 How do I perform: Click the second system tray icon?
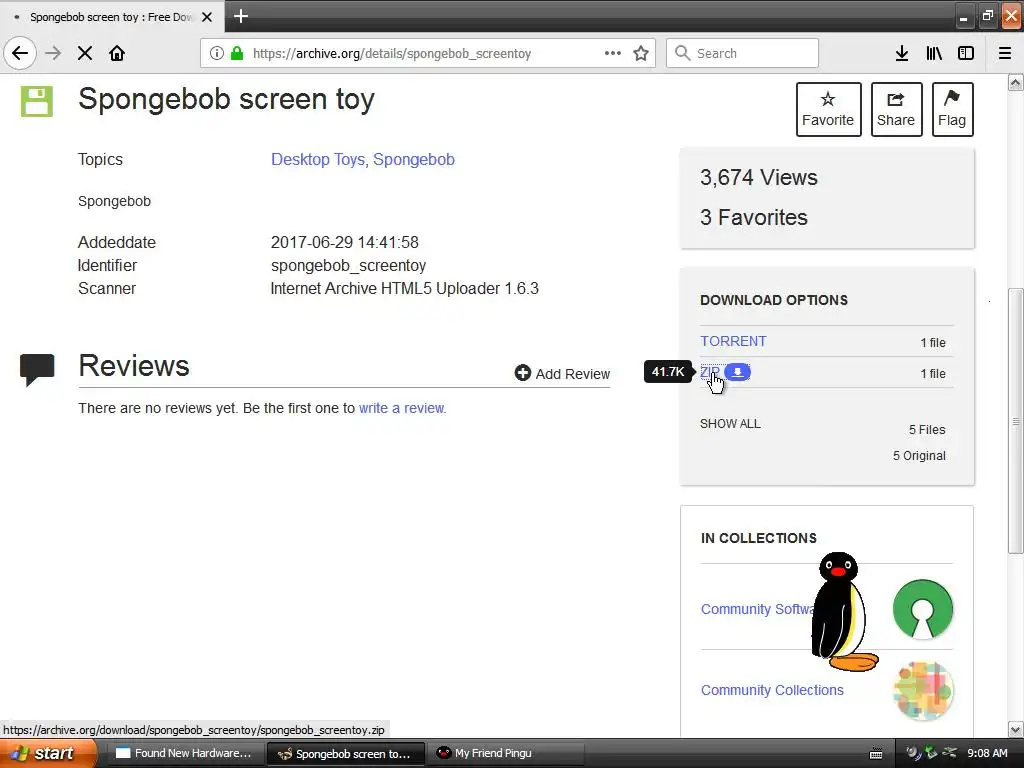tap(931, 753)
